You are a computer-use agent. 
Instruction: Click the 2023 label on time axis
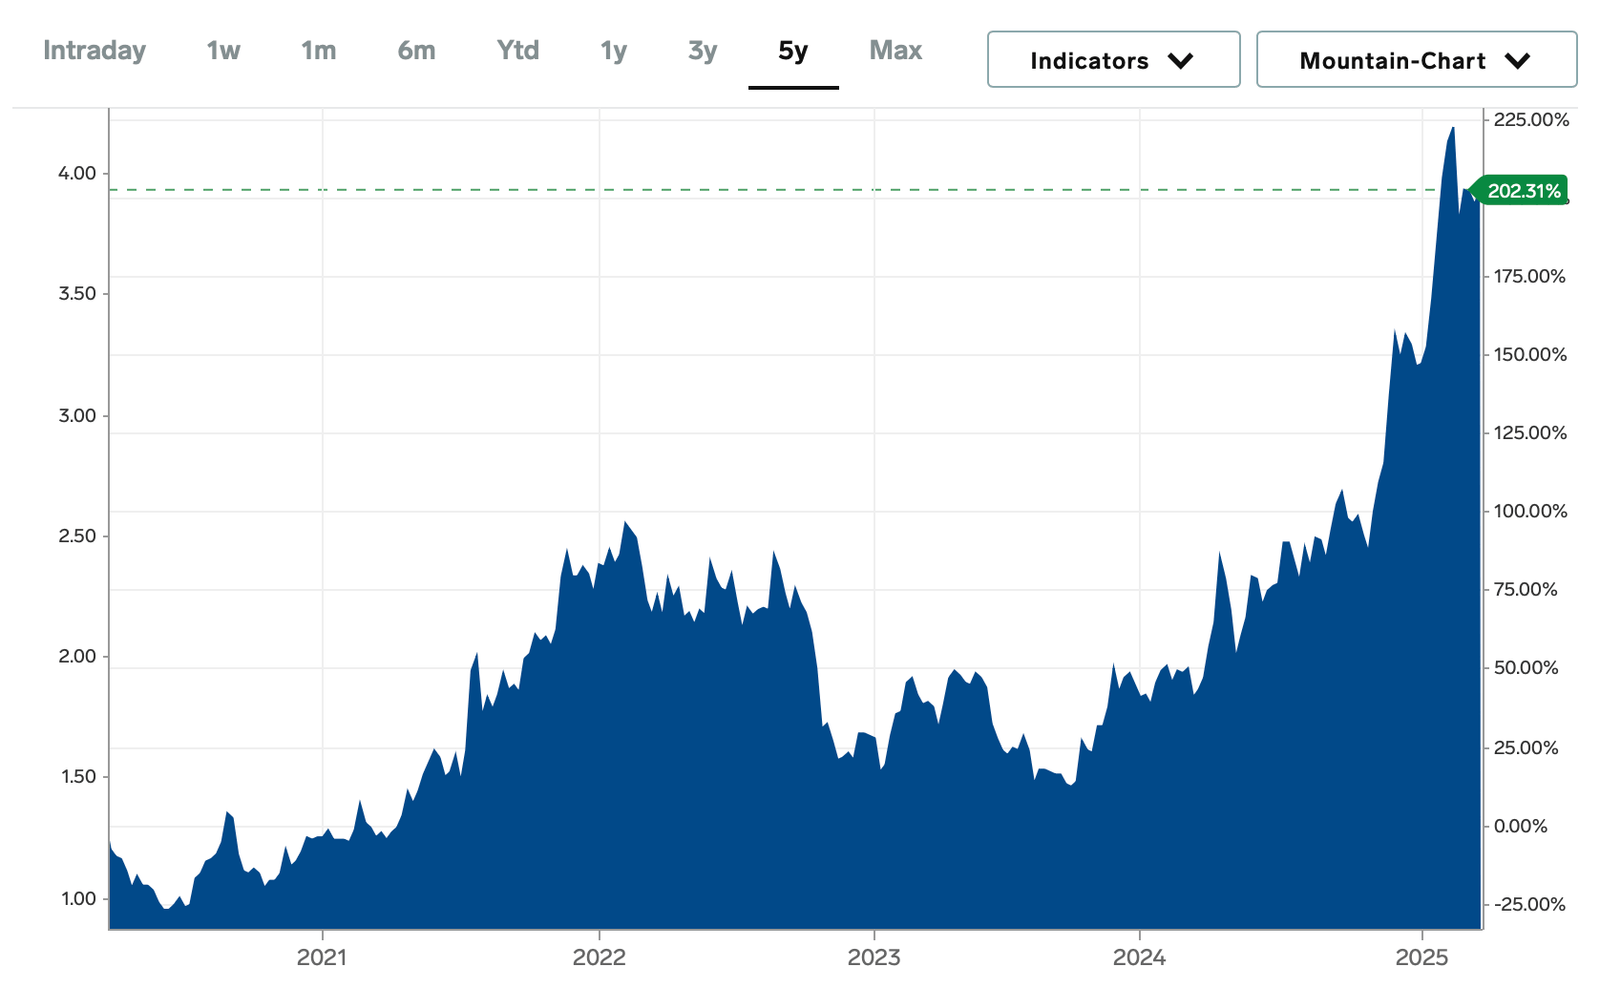point(874,957)
